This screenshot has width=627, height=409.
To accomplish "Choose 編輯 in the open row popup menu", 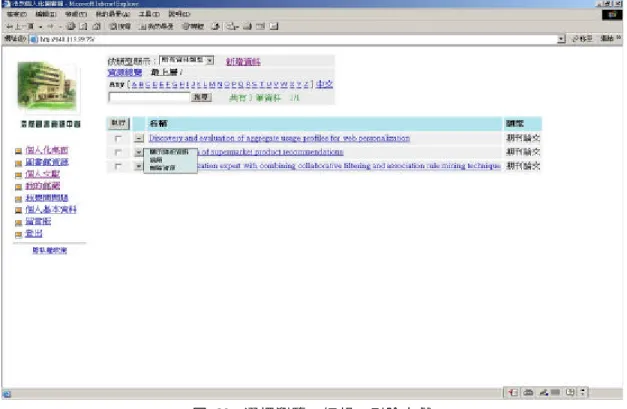I will (156, 160).
